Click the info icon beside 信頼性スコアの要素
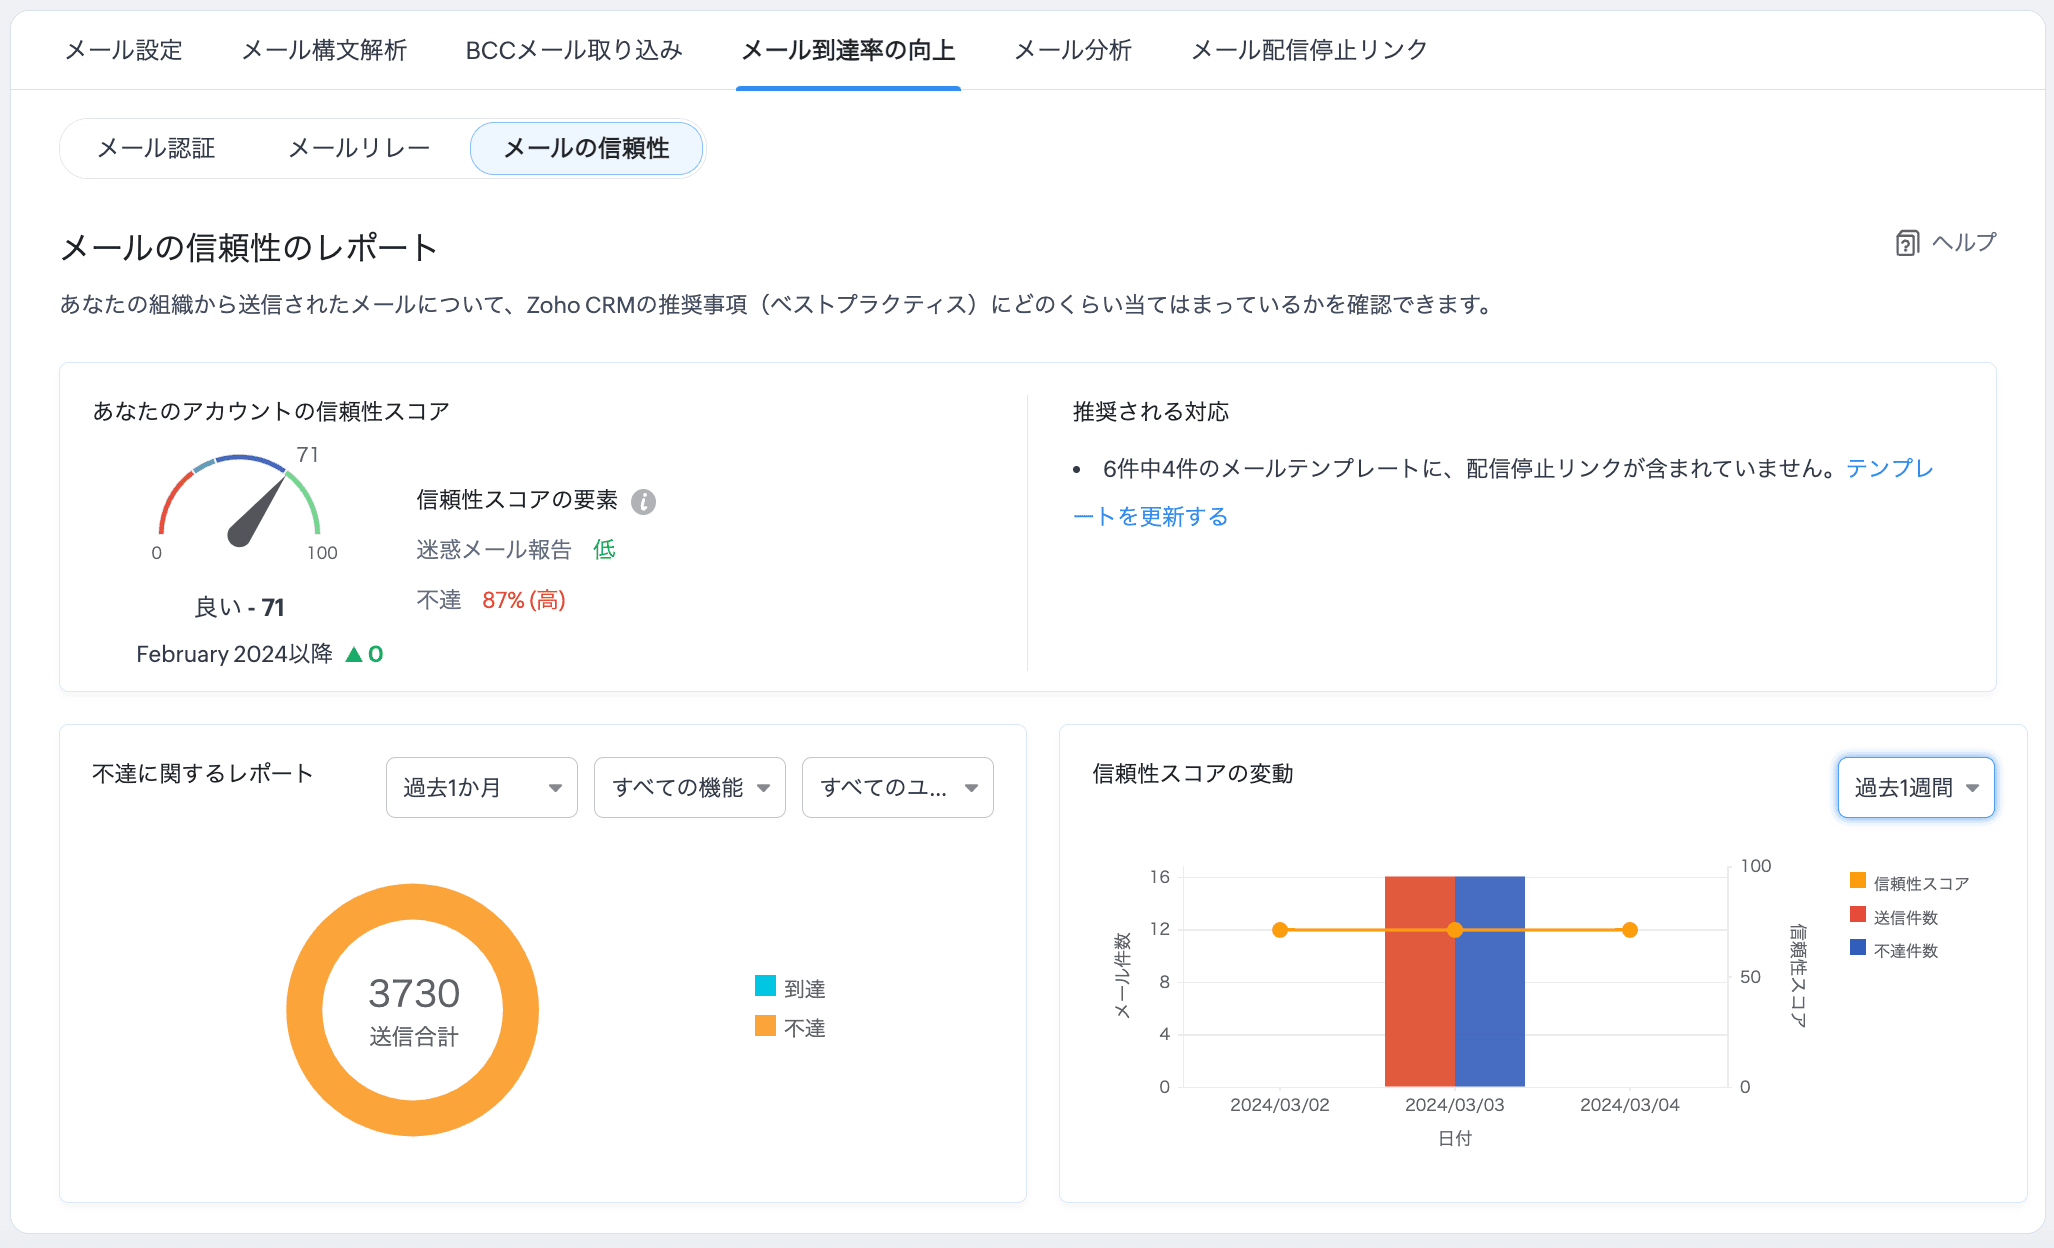 pyautogui.click(x=644, y=502)
